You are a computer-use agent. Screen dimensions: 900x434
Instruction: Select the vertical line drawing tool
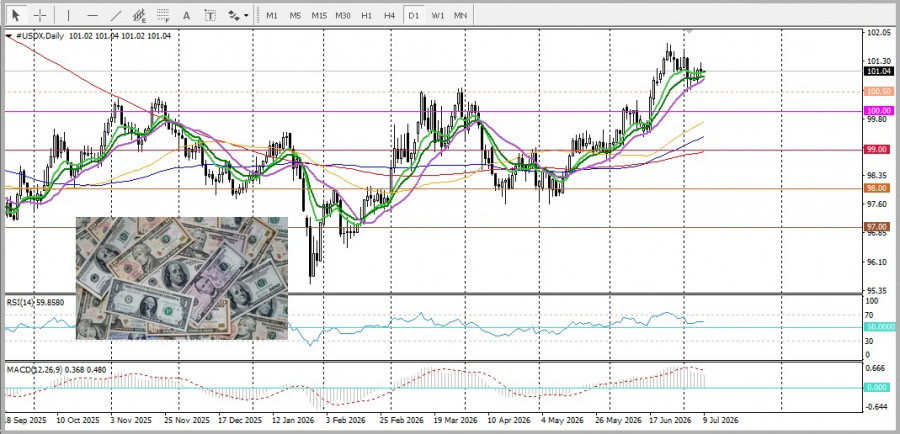69,16
